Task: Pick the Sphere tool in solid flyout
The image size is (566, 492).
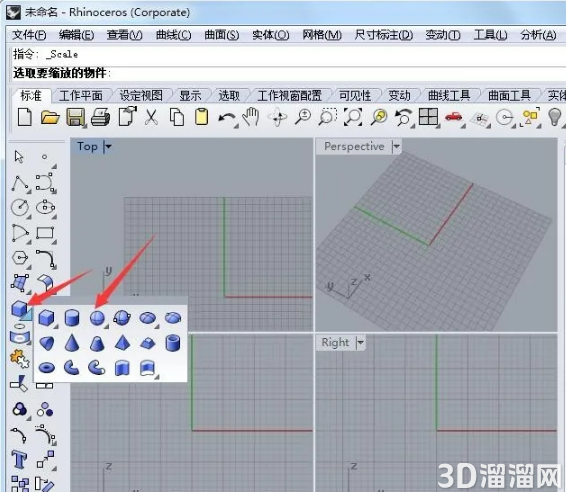Action: point(97,318)
